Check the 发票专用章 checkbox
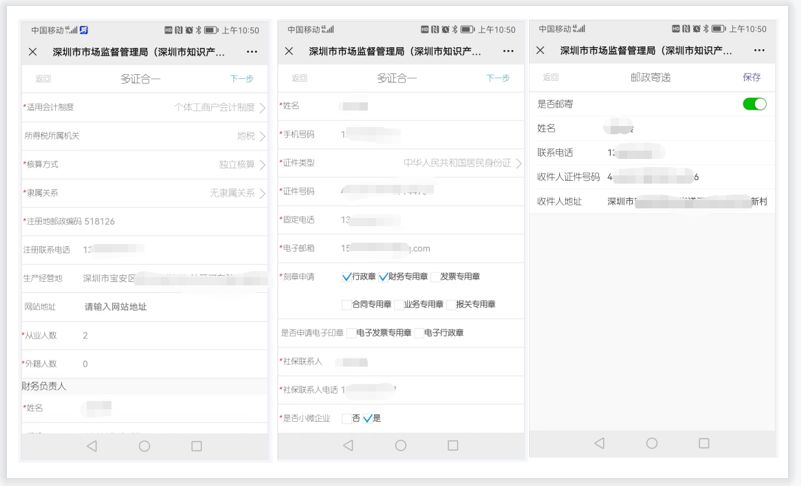The height and width of the screenshot is (486, 801). pos(435,277)
